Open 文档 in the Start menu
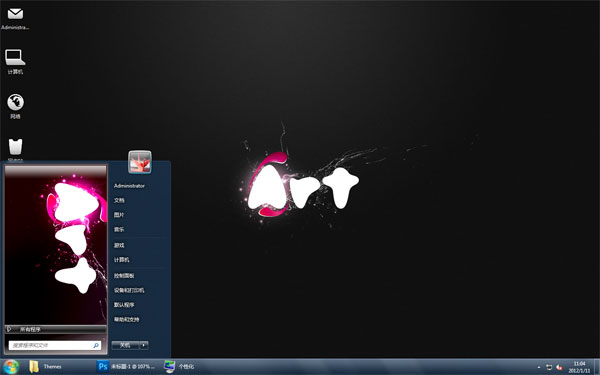The image size is (600, 375). (x=119, y=200)
